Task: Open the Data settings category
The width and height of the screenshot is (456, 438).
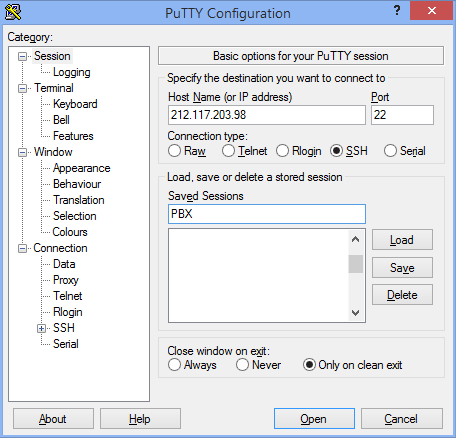Action: (x=64, y=264)
